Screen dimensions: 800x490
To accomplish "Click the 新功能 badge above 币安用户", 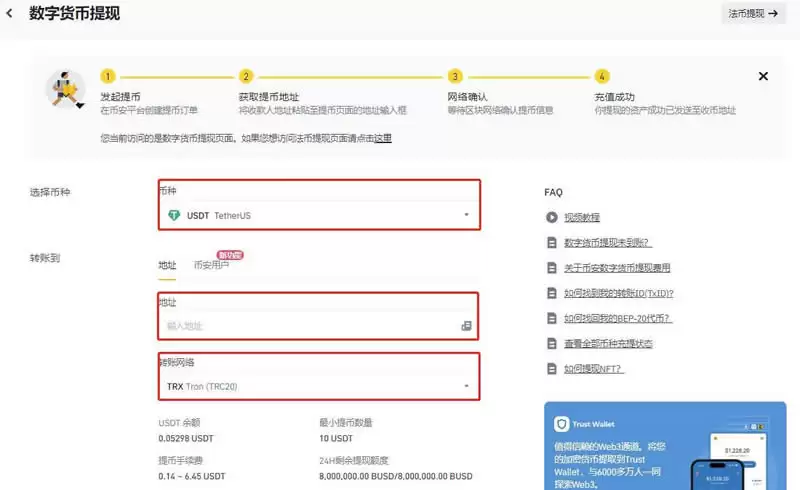I will [230, 255].
